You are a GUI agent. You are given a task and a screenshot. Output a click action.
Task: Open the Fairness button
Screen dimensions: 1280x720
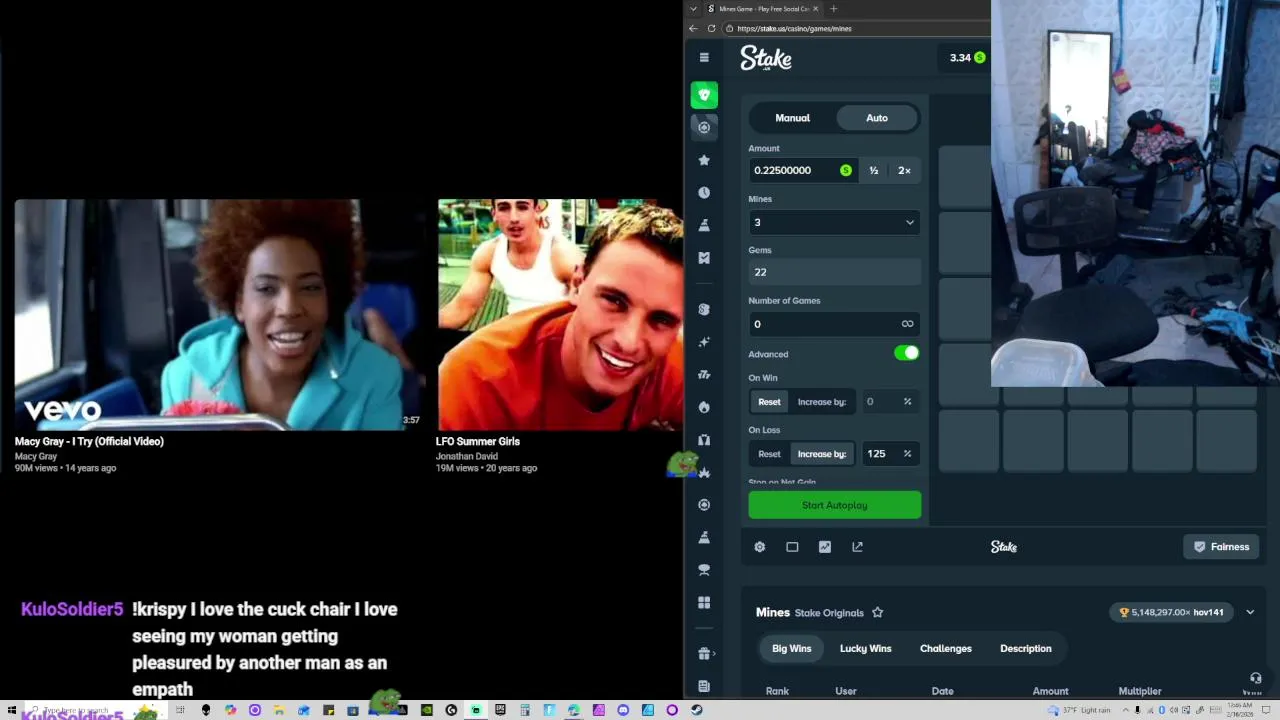coord(1221,547)
